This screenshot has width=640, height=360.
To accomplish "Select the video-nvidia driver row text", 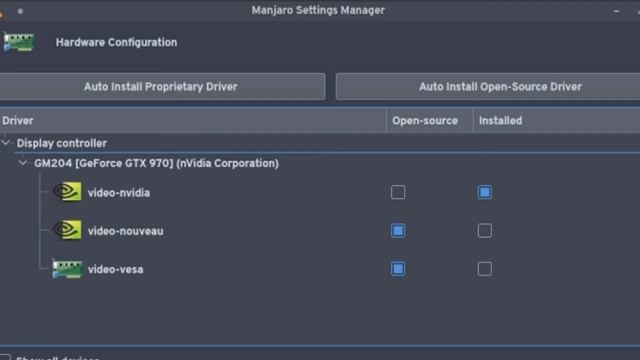I will point(119,193).
